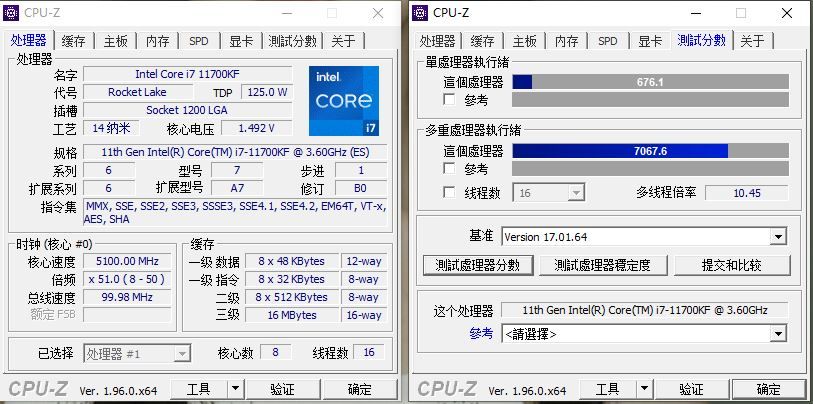813x404 pixels.
Task: Select SPD tab in right window
Action: click(x=608, y=41)
